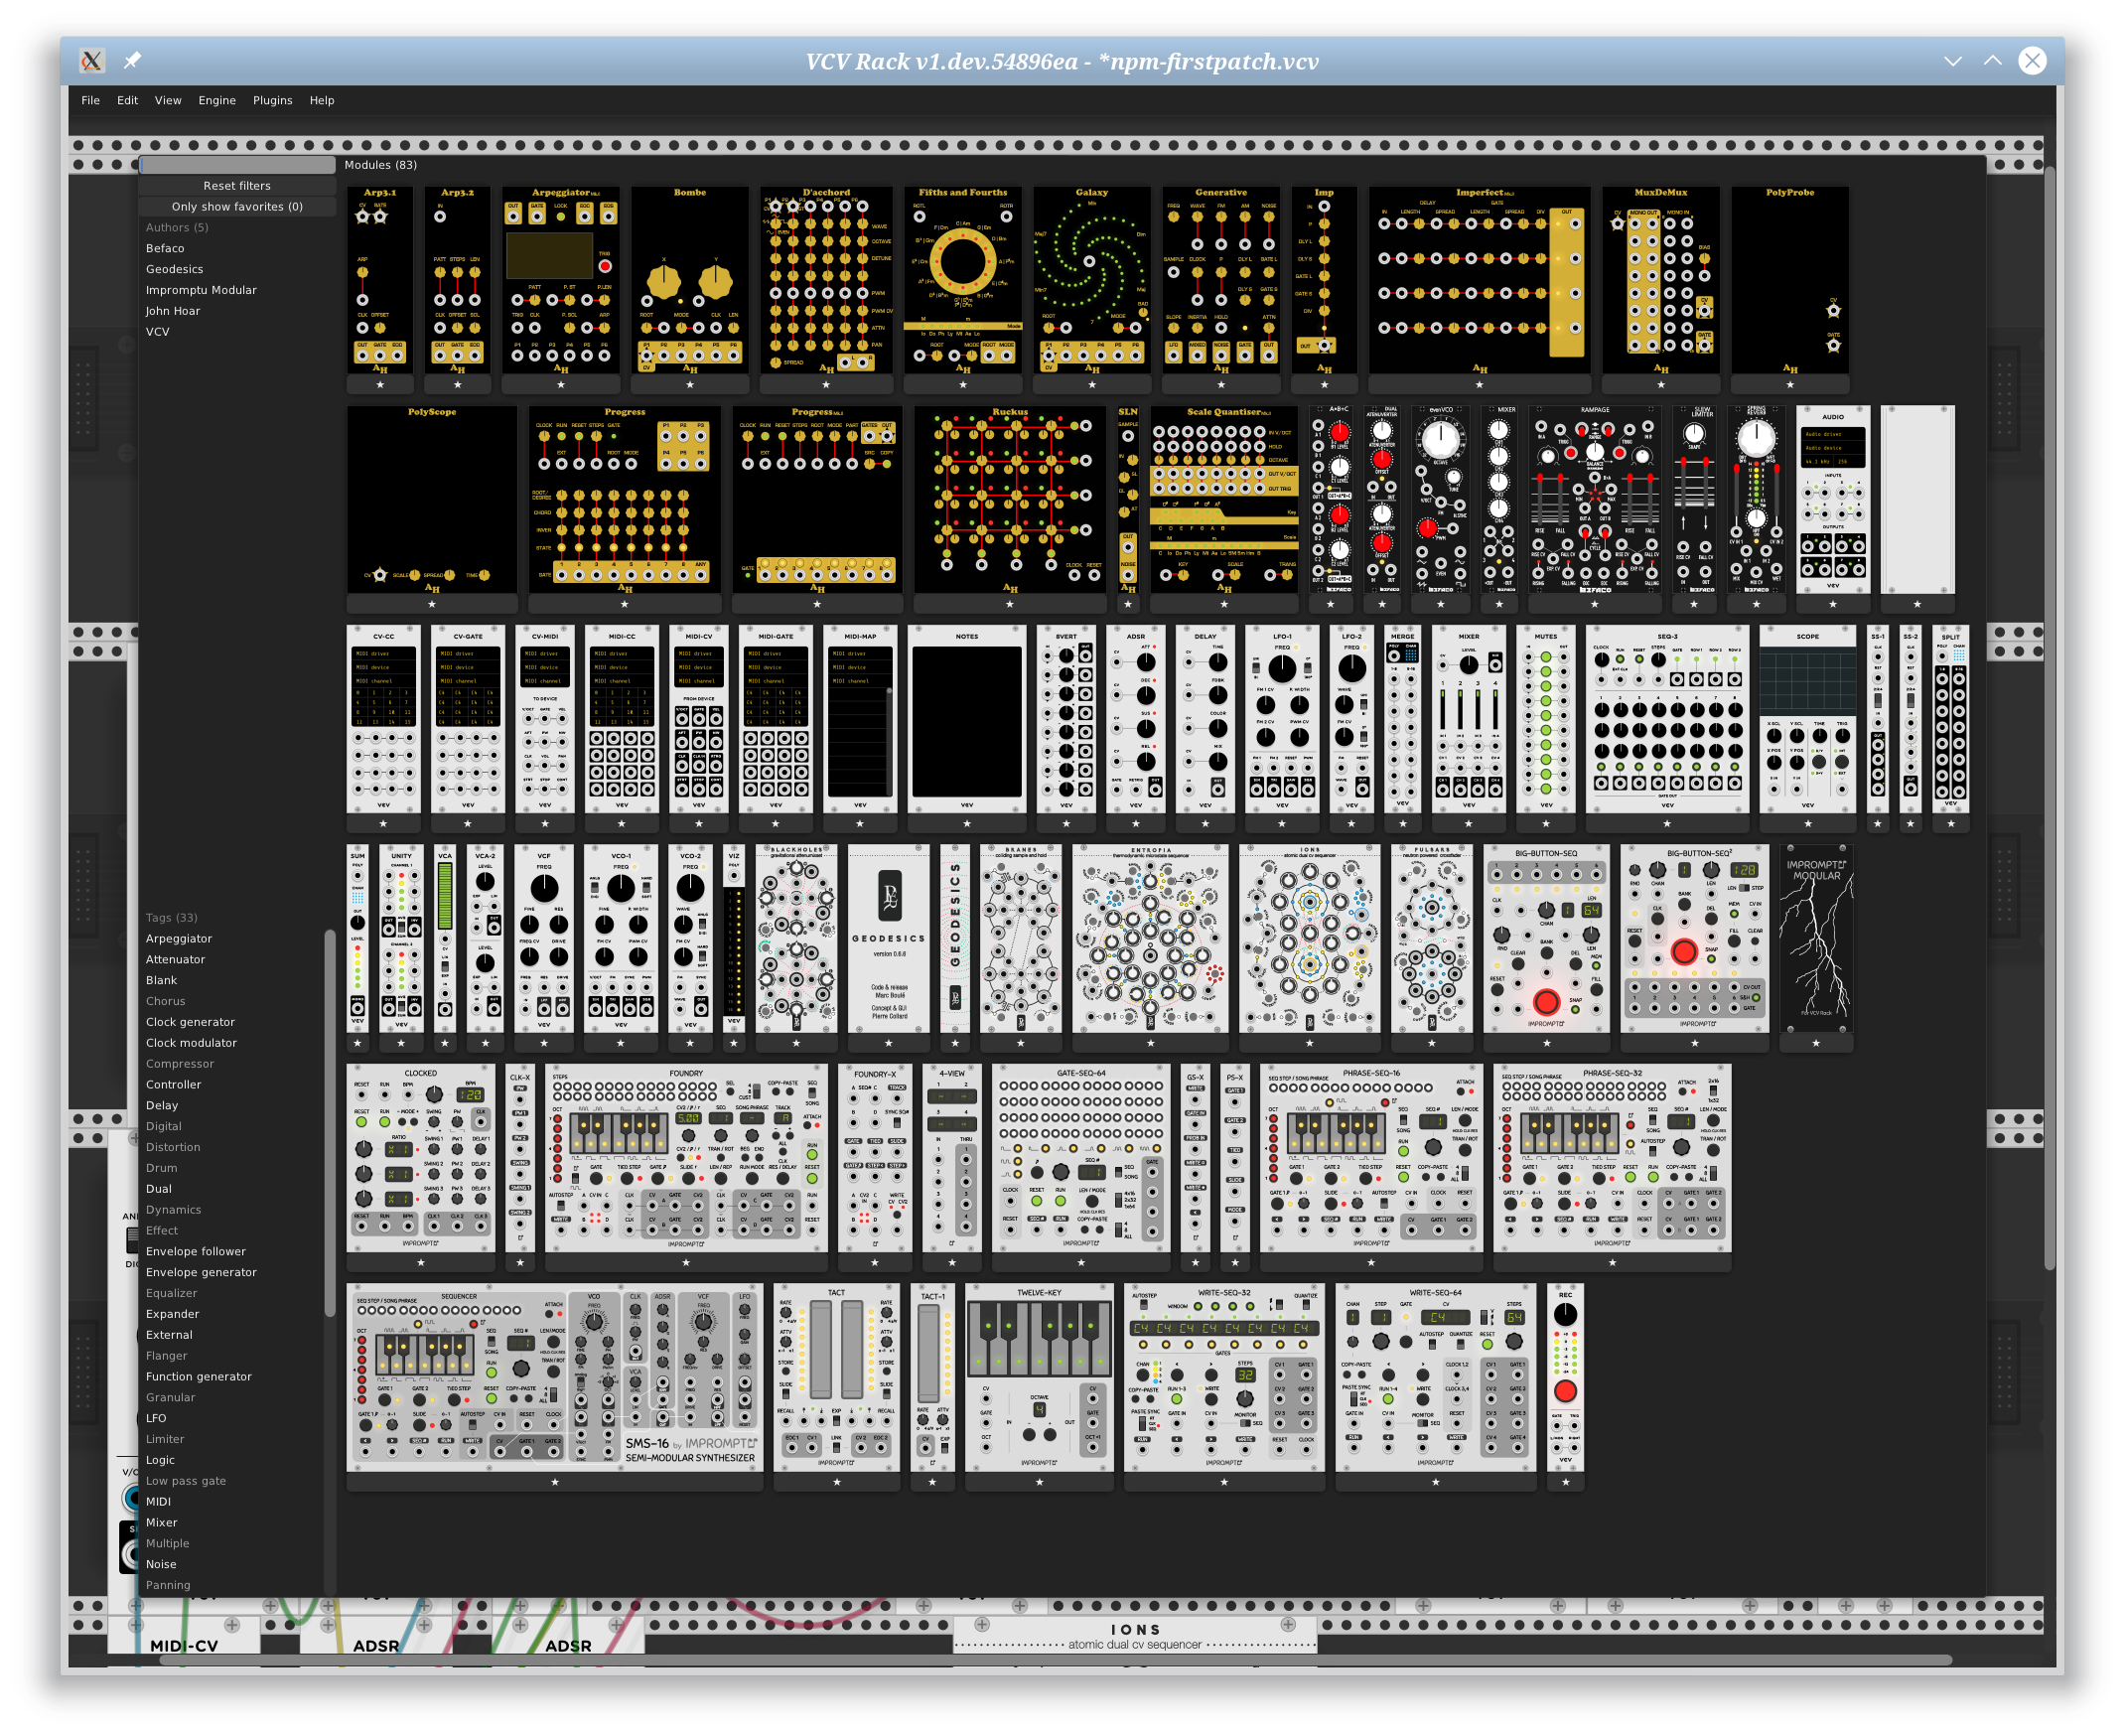
Task: Filter modules by author VCV
Action: (x=157, y=333)
